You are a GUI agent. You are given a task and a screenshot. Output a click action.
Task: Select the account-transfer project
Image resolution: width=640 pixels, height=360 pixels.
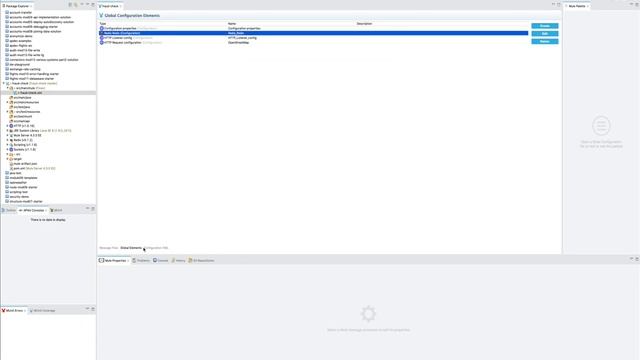[x=20, y=13]
